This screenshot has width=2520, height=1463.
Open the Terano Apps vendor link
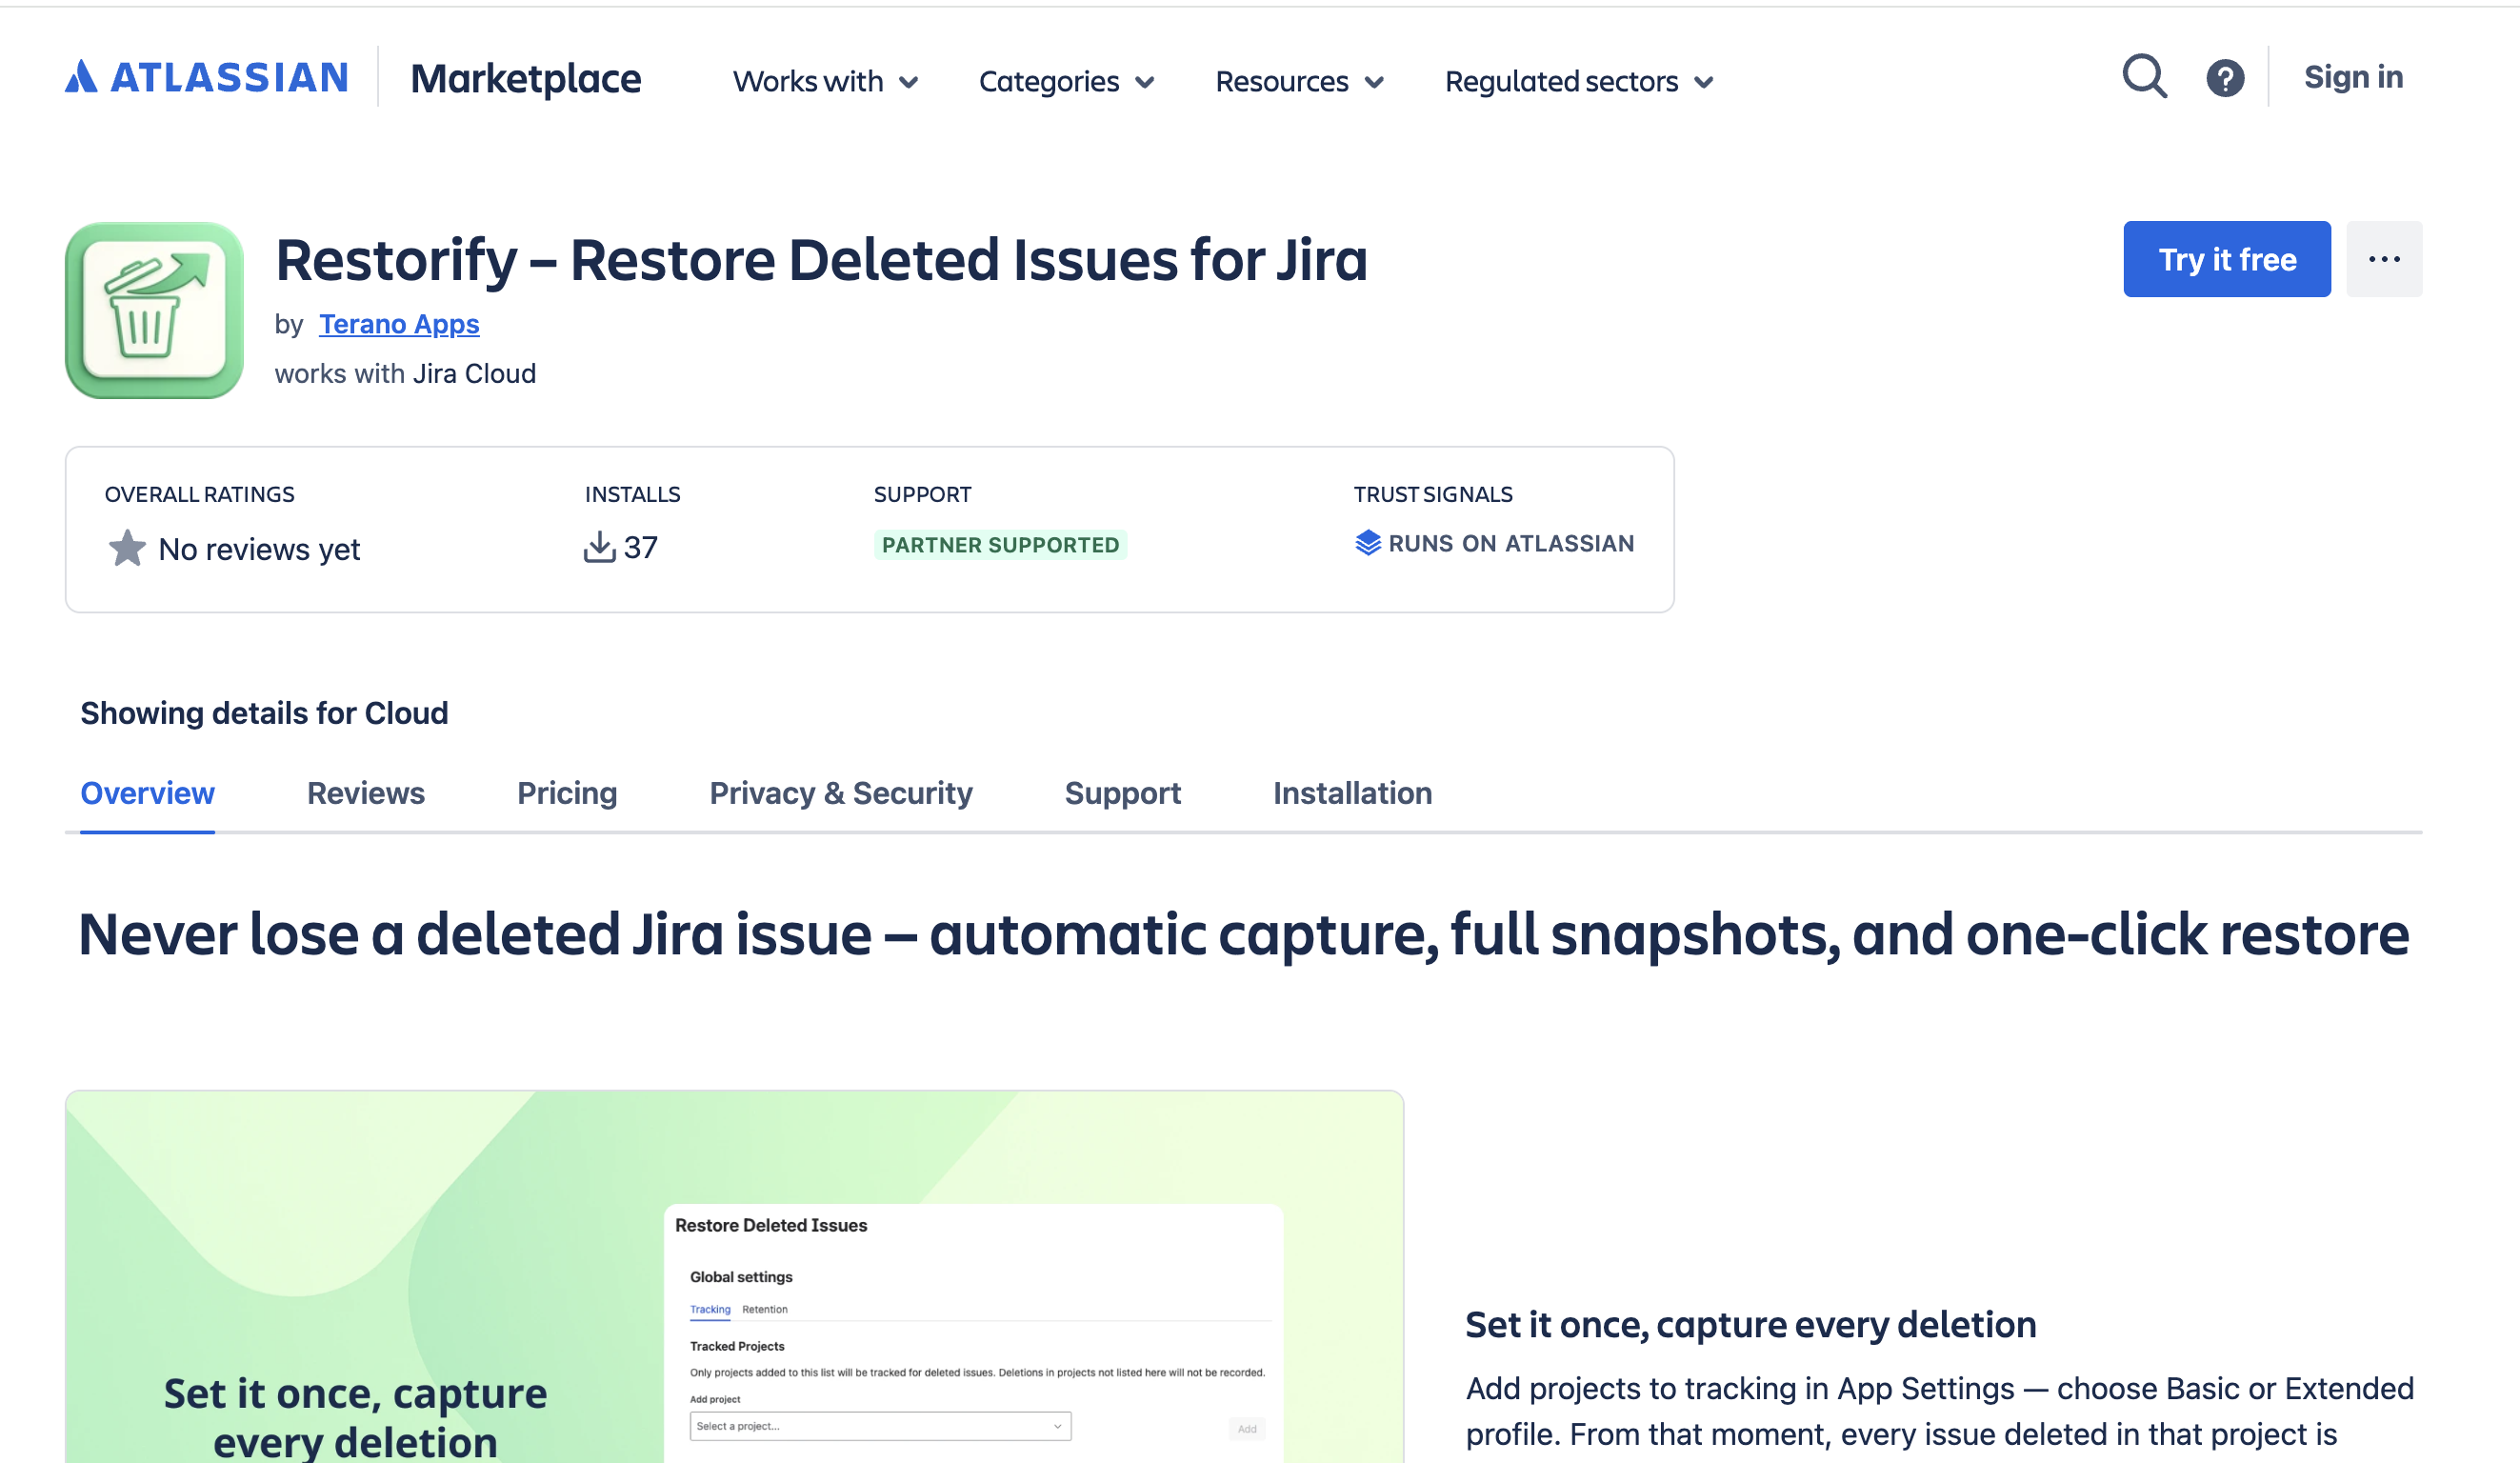pyautogui.click(x=399, y=324)
